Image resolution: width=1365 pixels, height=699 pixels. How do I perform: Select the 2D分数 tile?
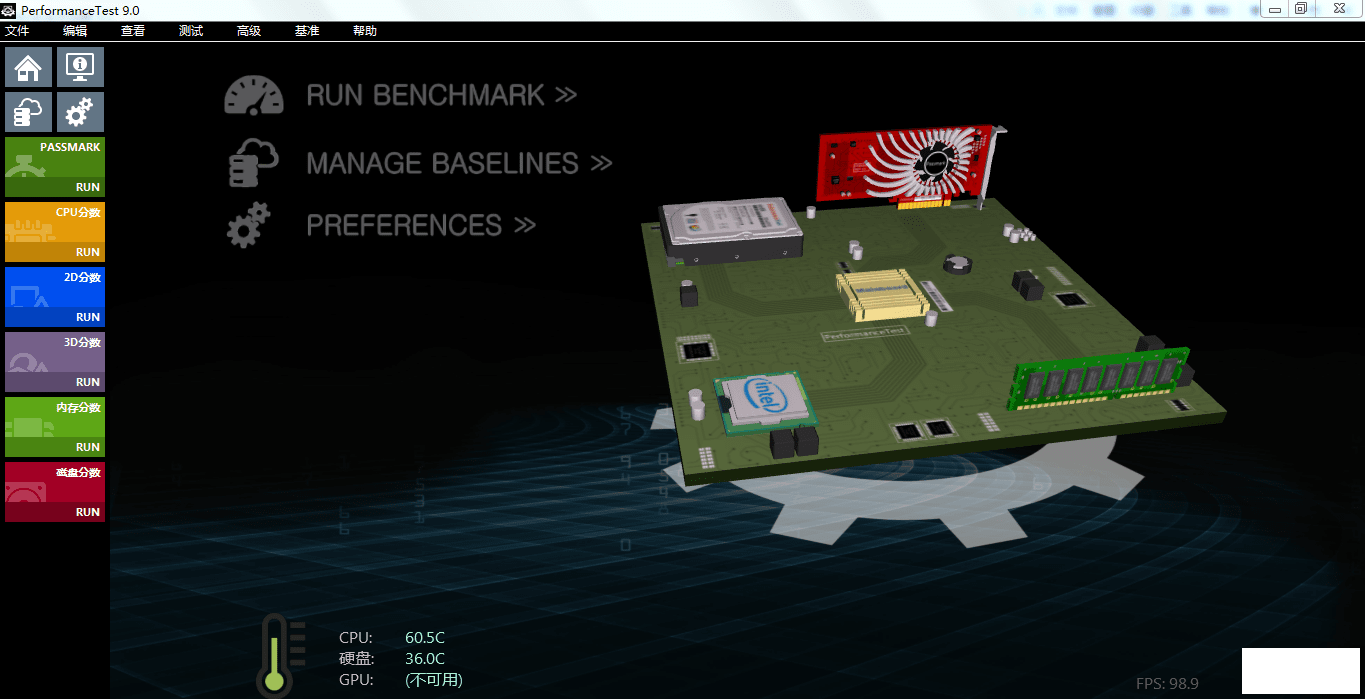pyautogui.click(x=55, y=297)
